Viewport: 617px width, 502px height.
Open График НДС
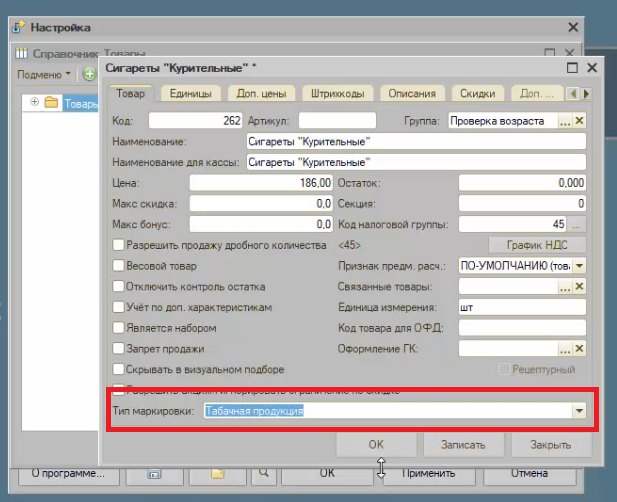coord(537,245)
